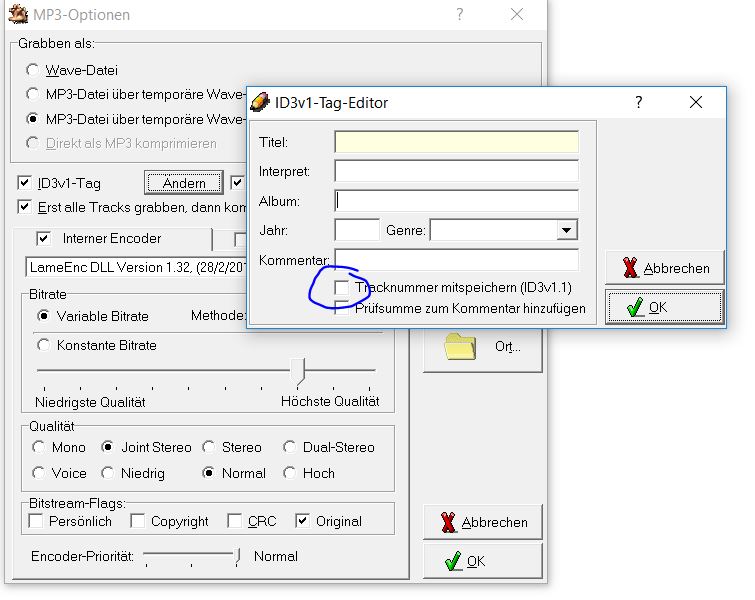This screenshot has width=755, height=600.
Task: Click the MP3-Optionen window app icon
Action: pos(18,14)
